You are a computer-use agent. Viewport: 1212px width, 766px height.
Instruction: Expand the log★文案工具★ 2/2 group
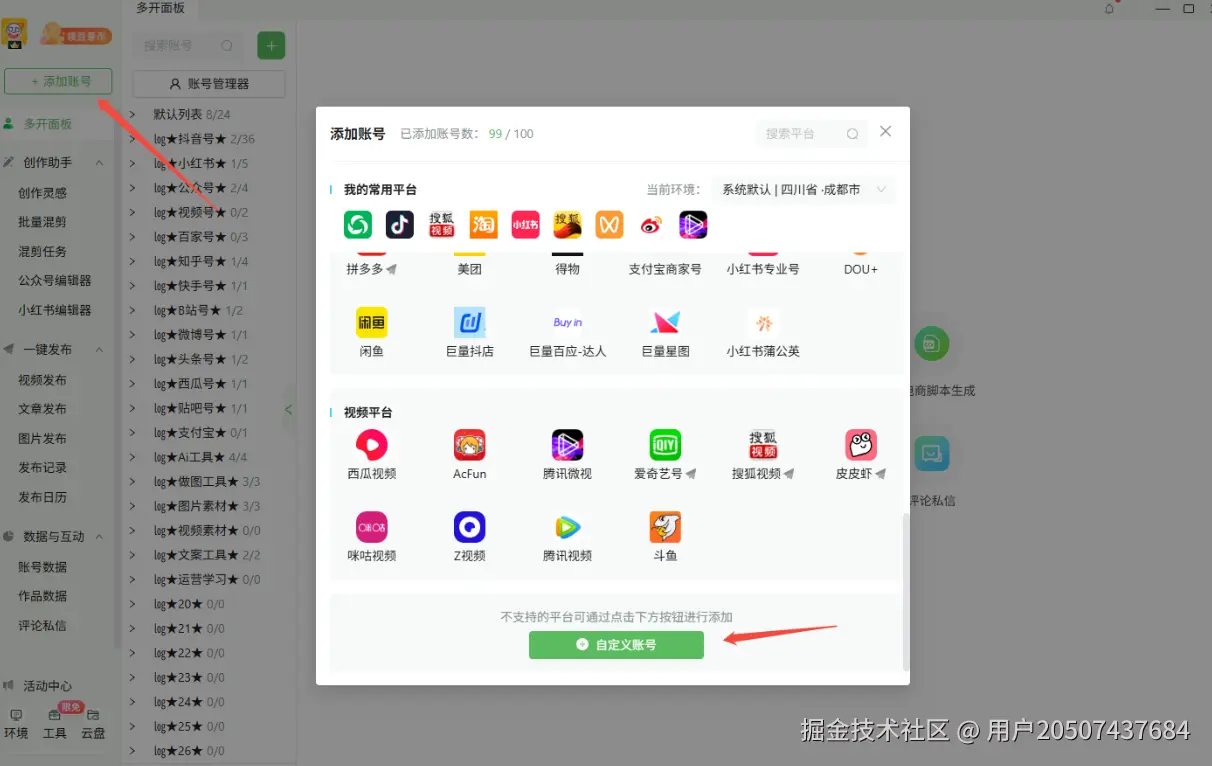pyautogui.click(x=133, y=556)
